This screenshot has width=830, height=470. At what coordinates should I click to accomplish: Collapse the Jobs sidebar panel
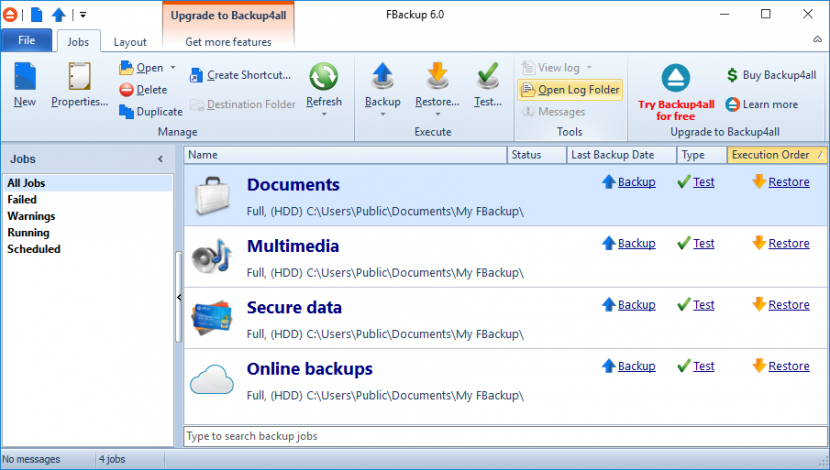(x=160, y=159)
